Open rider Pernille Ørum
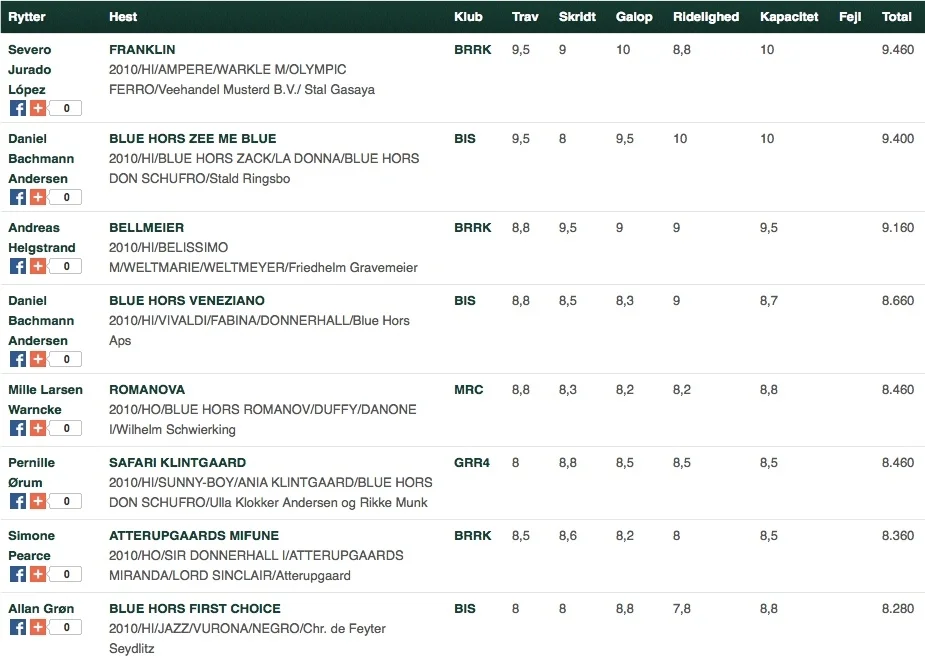This screenshot has height=662, width=925. pos(31,473)
